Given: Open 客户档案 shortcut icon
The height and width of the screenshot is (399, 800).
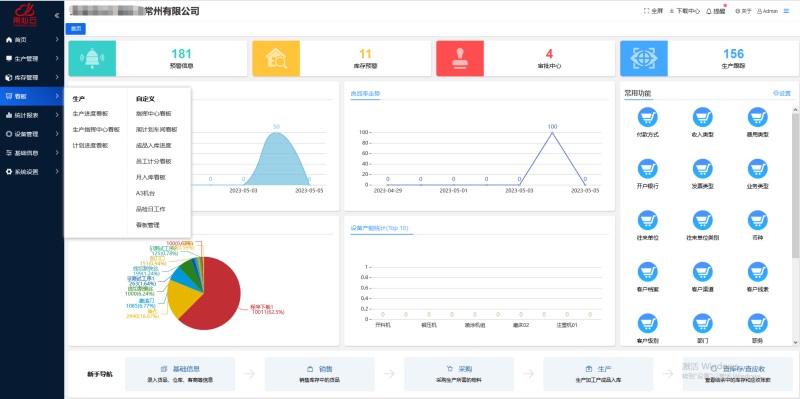Looking at the screenshot, I should [647, 272].
